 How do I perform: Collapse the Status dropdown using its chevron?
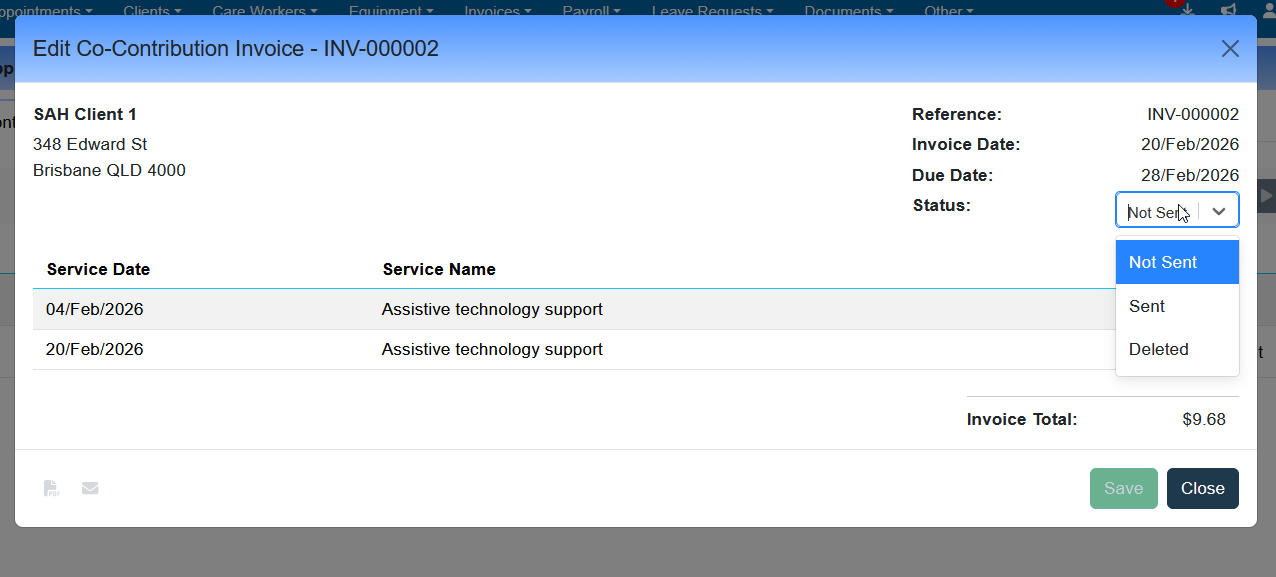tap(1218, 211)
